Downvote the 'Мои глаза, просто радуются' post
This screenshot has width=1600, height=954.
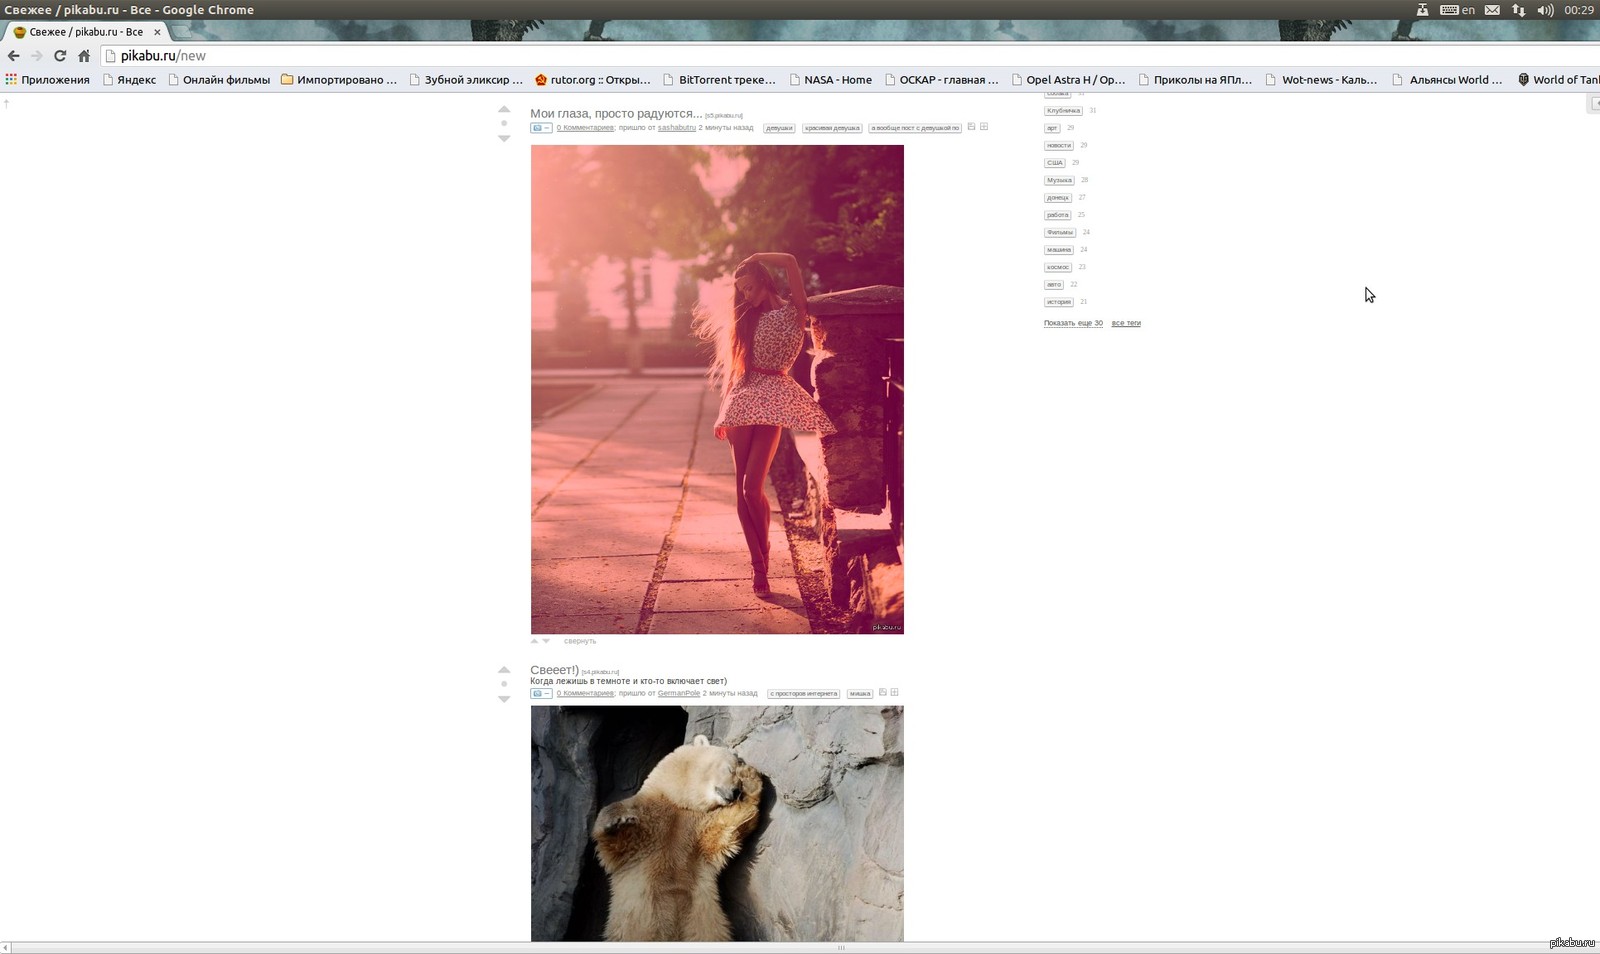504,139
